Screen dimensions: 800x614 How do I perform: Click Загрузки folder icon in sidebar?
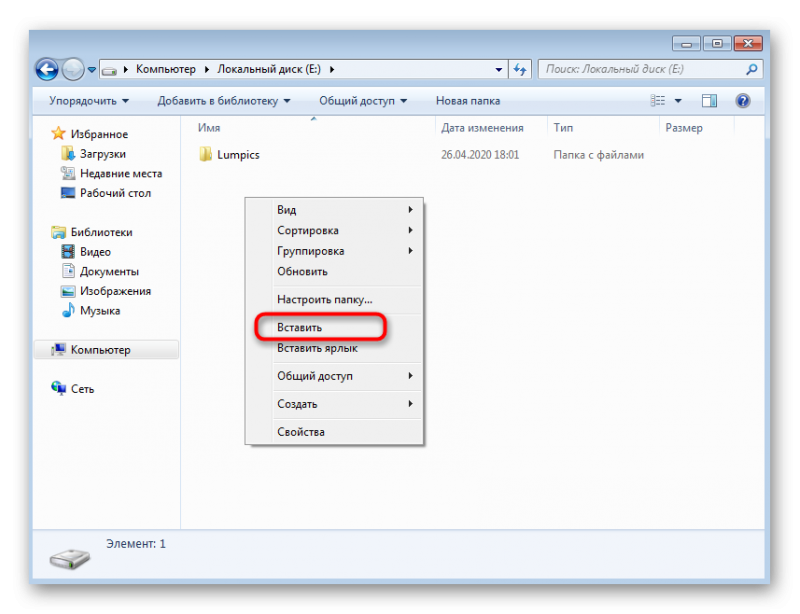coord(68,153)
